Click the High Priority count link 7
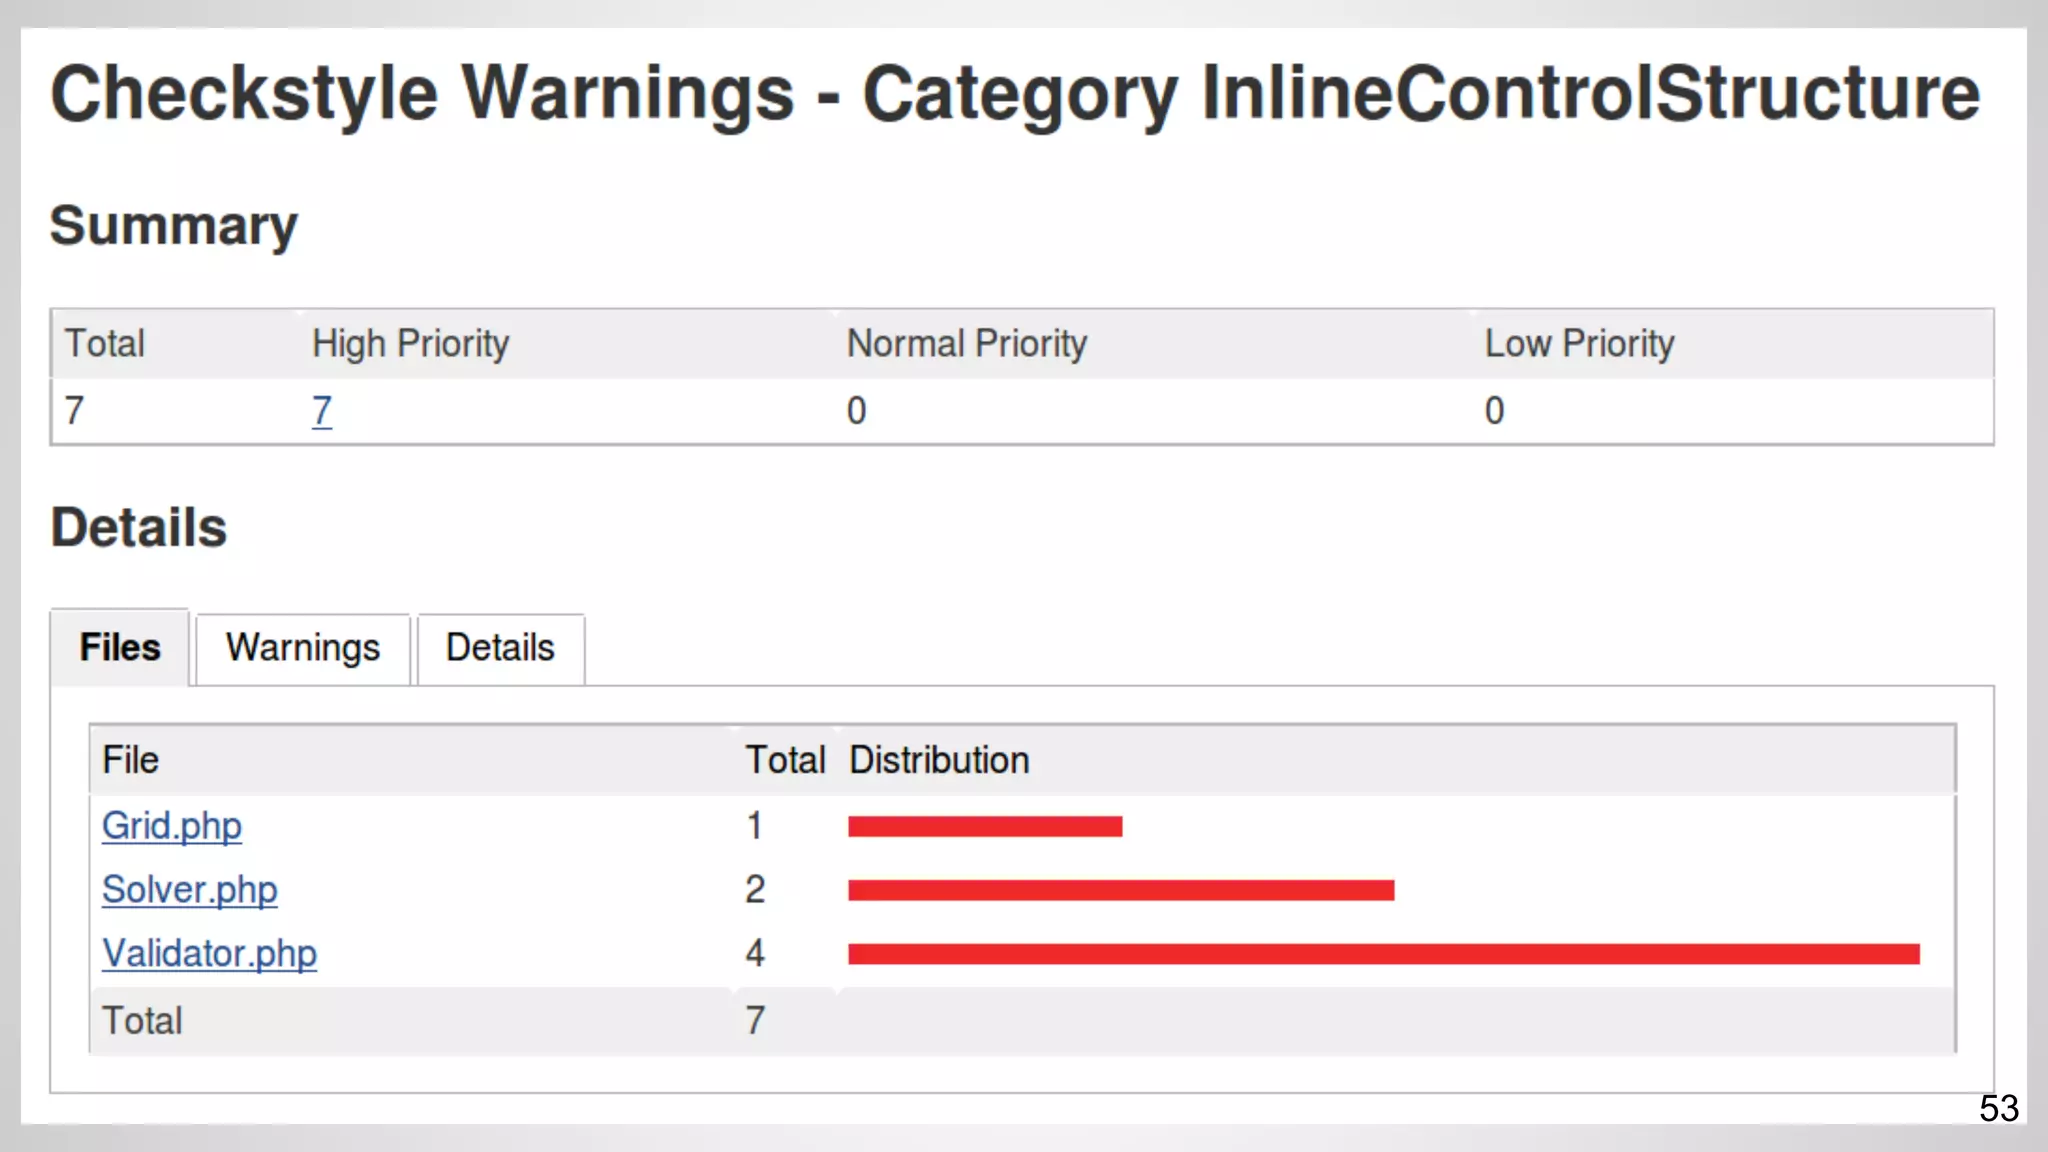Image resolution: width=2048 pixels, height=1152 pixels. point(321,411)
